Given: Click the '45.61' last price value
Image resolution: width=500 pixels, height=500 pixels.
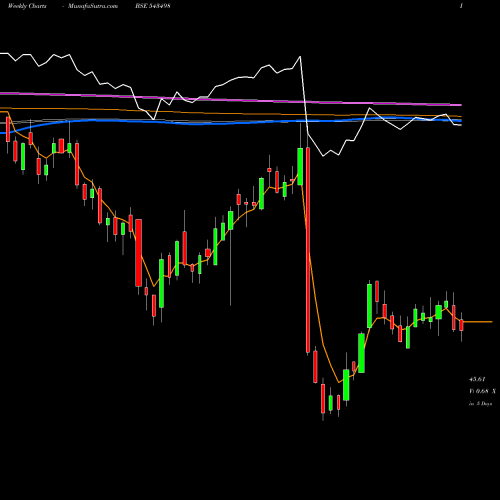Looking at the screenshot, I should (x=477, y=379).
